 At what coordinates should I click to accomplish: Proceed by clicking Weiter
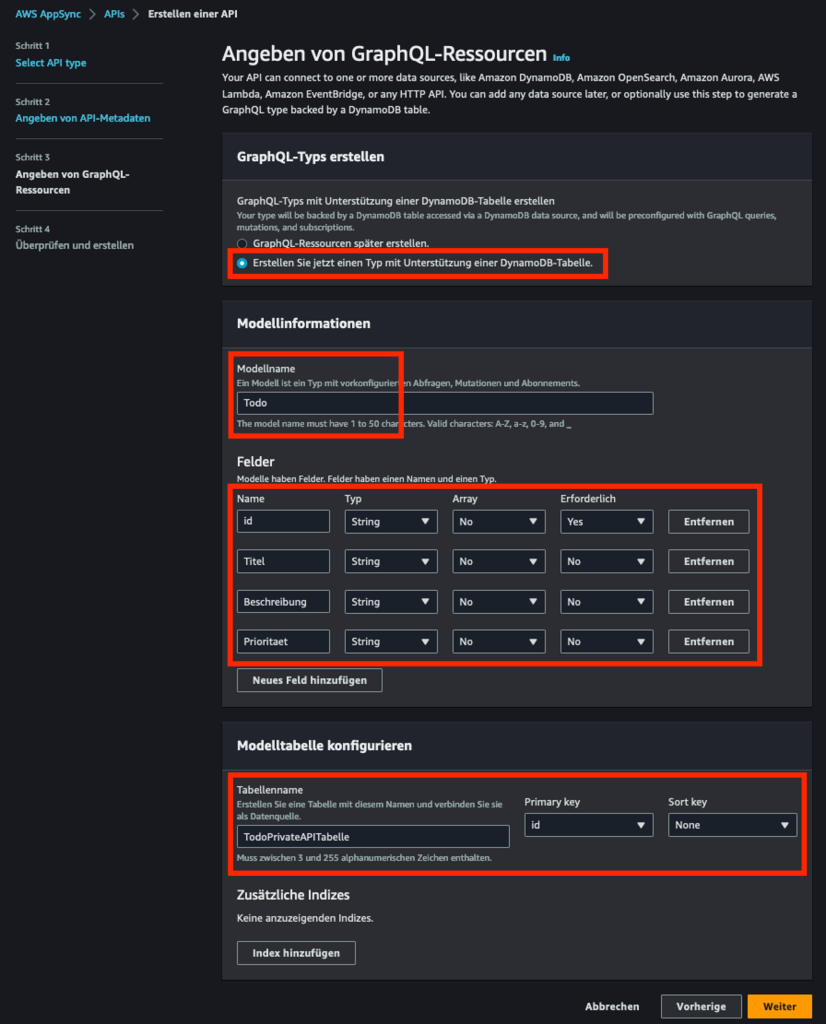click(780, 1006)
